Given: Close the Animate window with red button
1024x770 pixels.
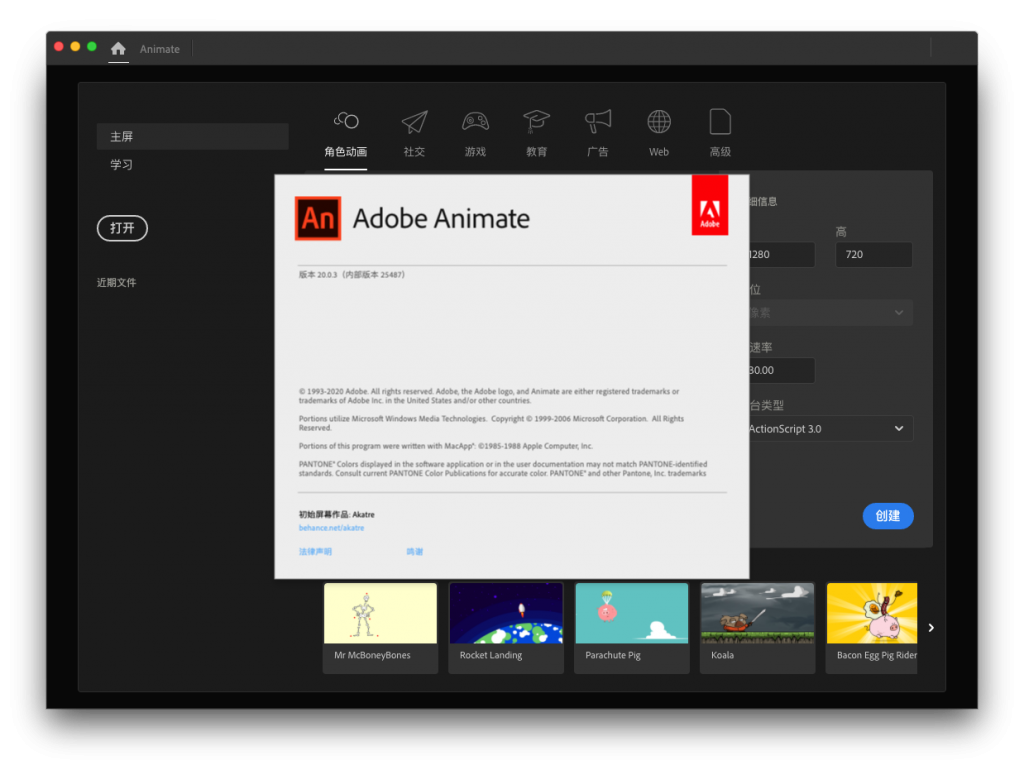Looking at the screenshot, I should point(59,46).
